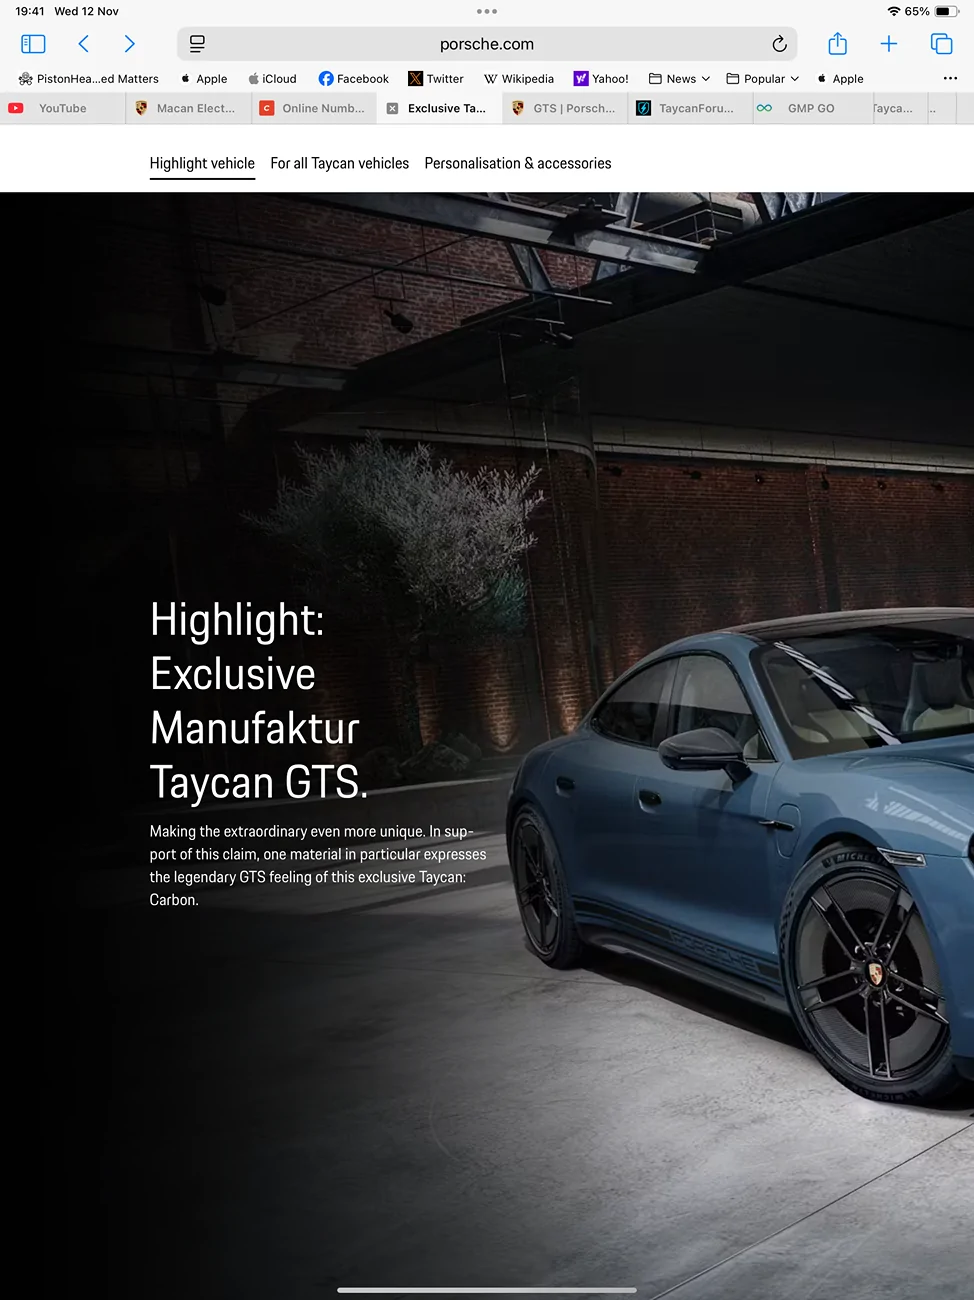
Task: Switch to the YouTube tab
Action: (62, 108)
